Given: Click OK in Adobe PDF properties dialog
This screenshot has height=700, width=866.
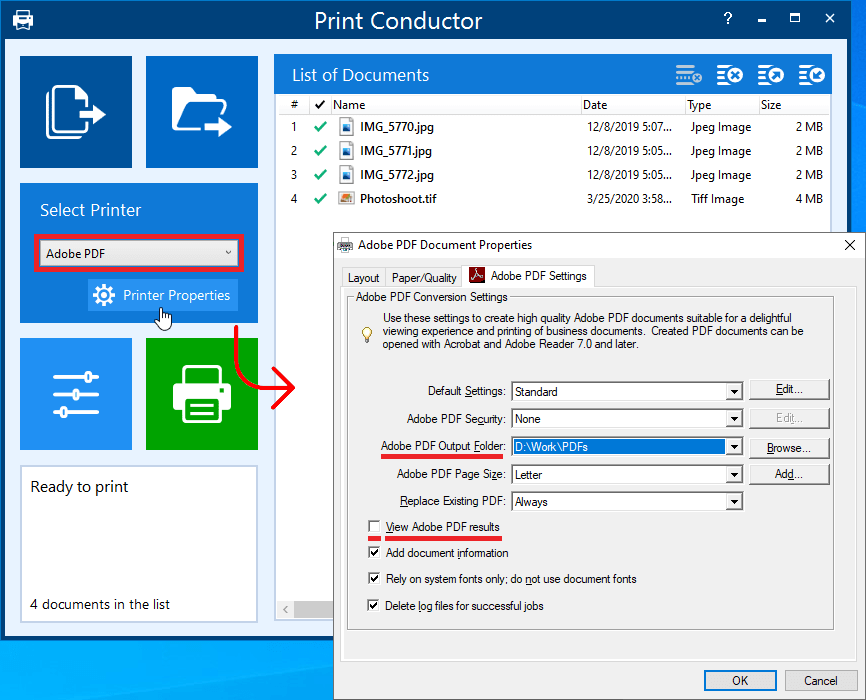Looking at the screenshot, I should pyautogui.click(x=740, y=681).
